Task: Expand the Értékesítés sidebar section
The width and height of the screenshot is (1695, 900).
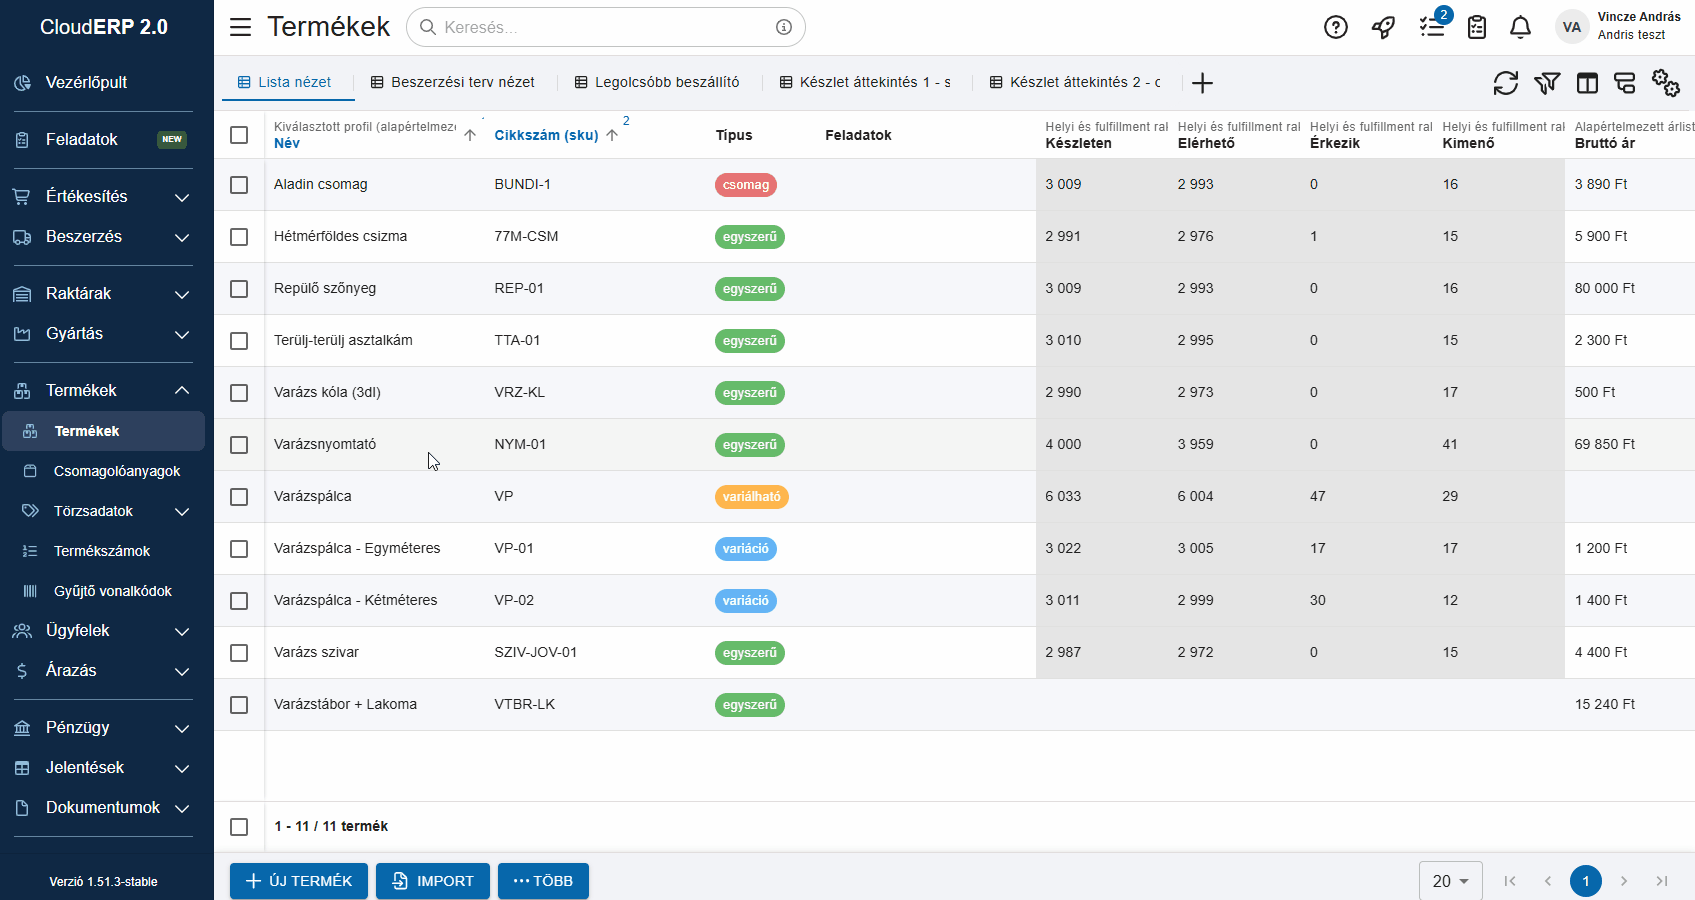Action: click(182, 197)
